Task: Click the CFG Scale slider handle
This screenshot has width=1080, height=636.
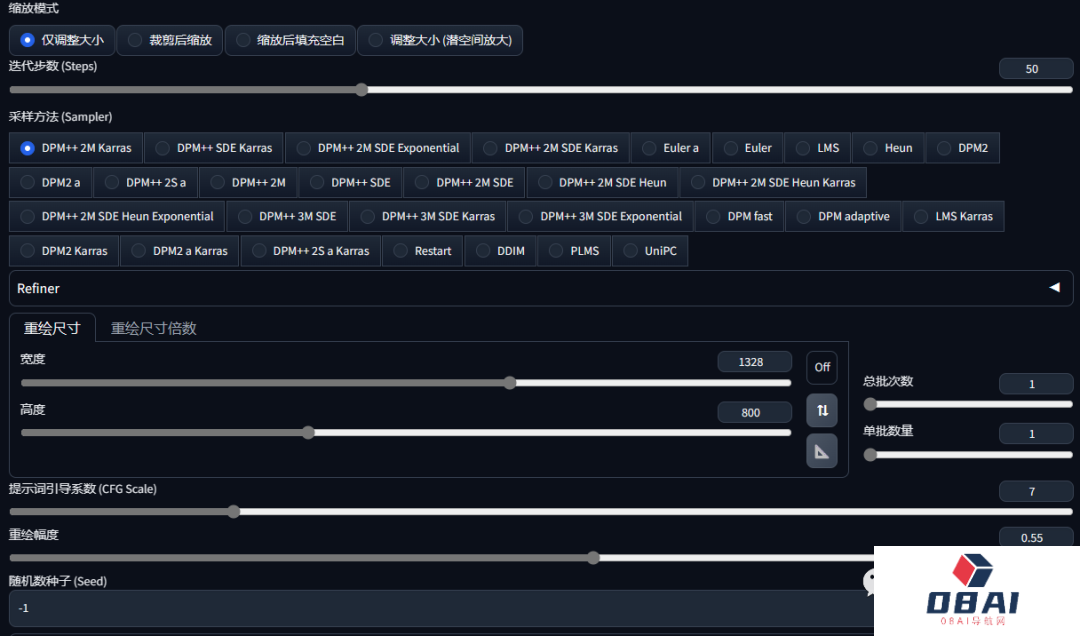Action: (x=234, y=511)
